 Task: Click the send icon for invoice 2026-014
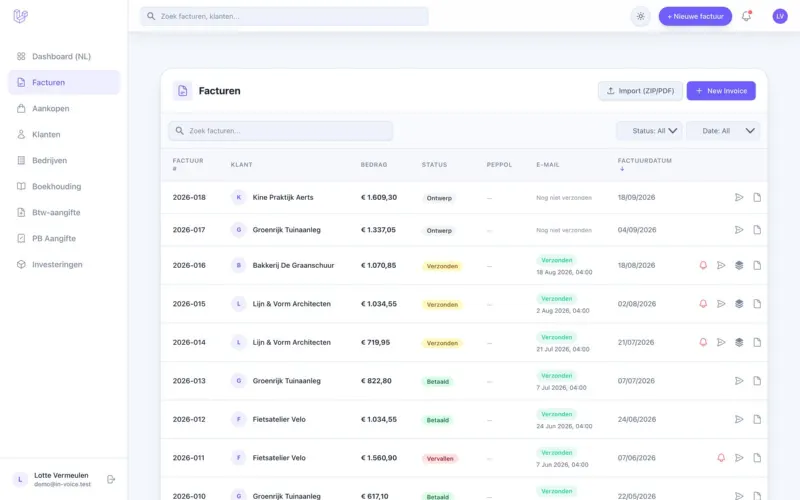(x=721, y=342)
